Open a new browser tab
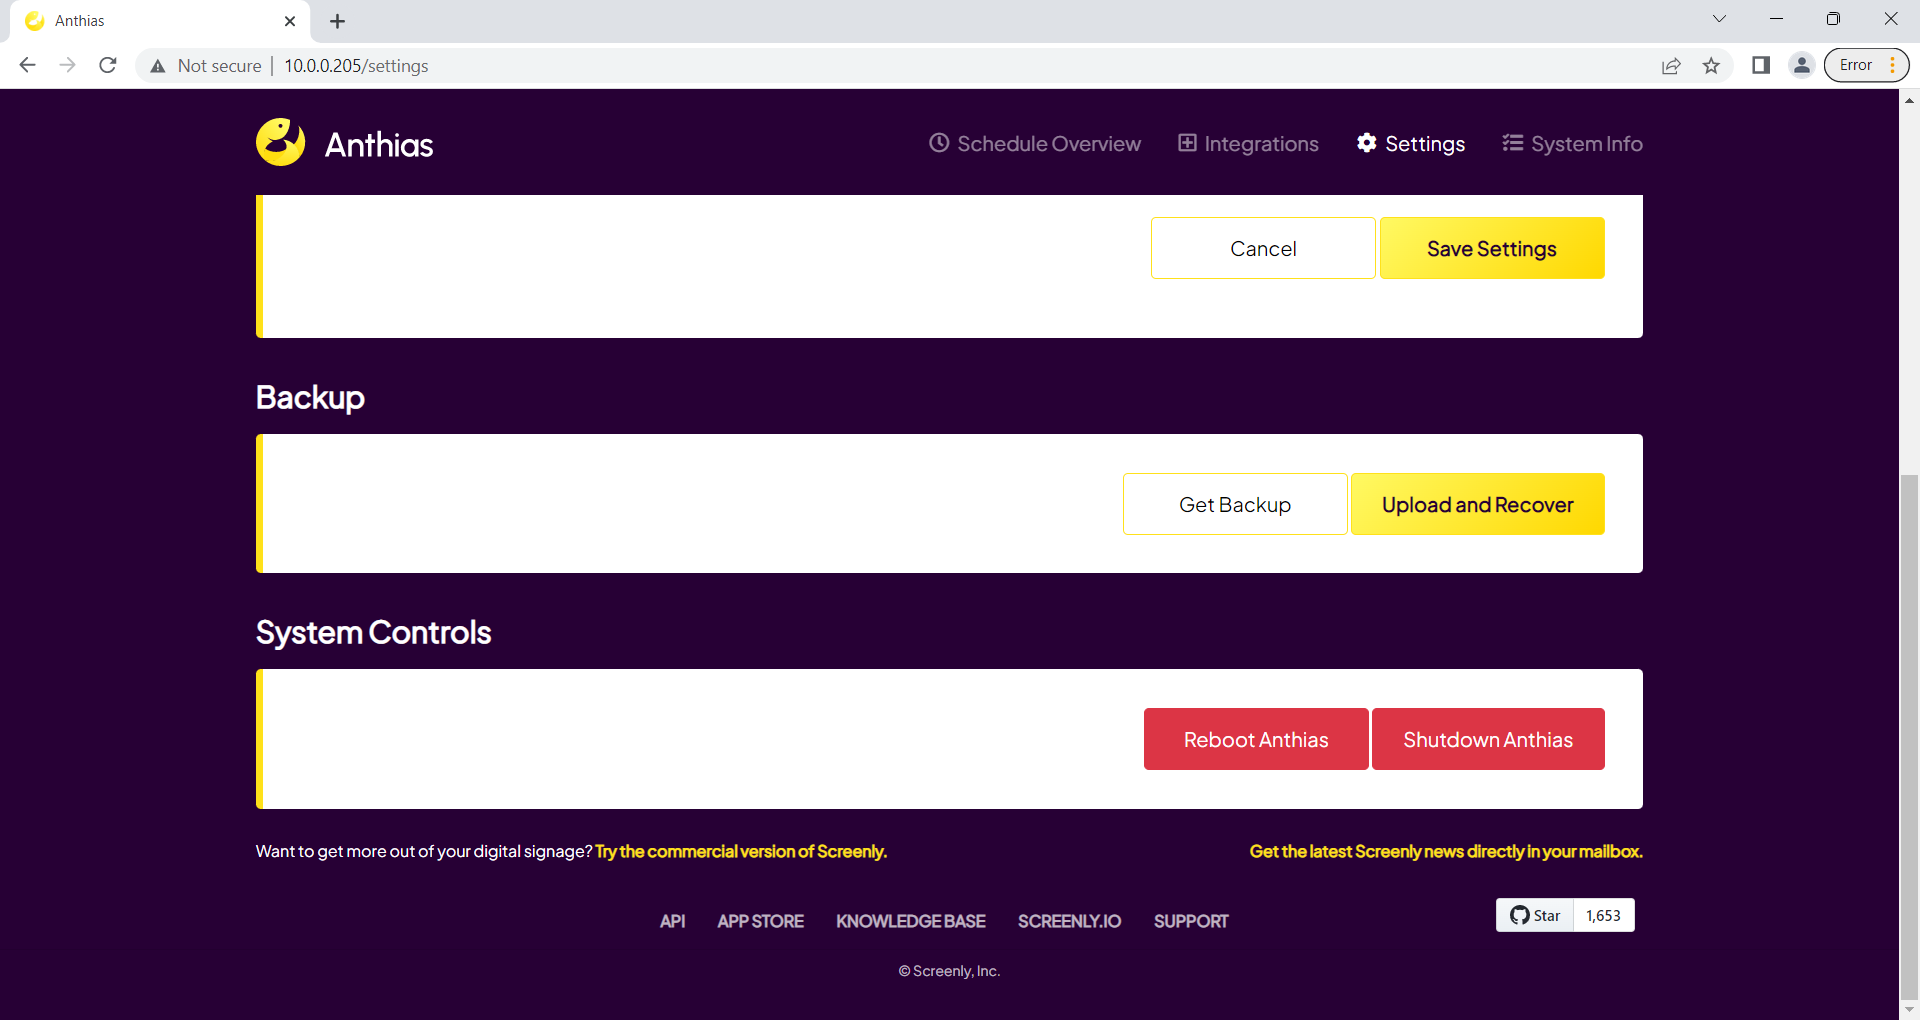This screenshot has width=1920, height=1020. coord(337,21)
